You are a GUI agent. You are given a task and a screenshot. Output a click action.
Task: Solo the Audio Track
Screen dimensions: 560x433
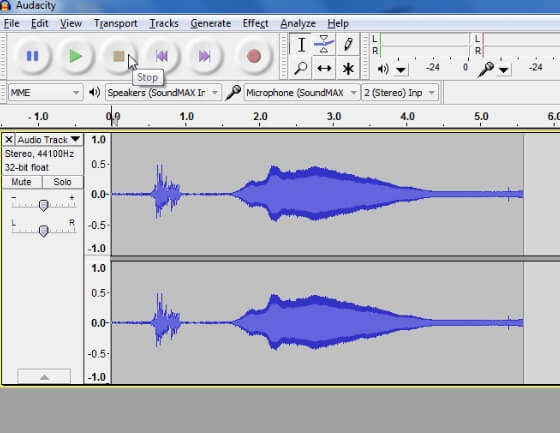tap(62, 182)
